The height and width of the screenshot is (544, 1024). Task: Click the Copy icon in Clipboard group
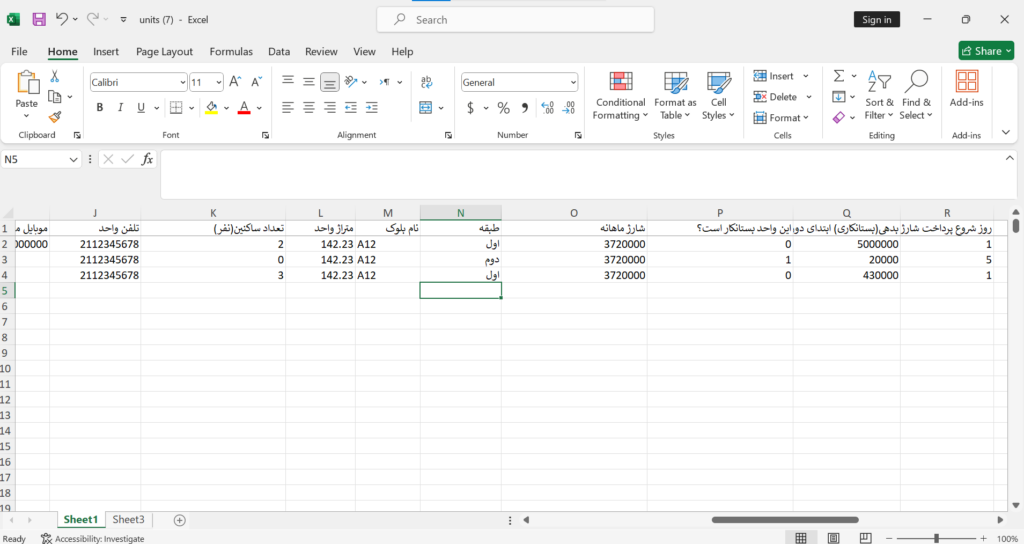pos(55,97)
